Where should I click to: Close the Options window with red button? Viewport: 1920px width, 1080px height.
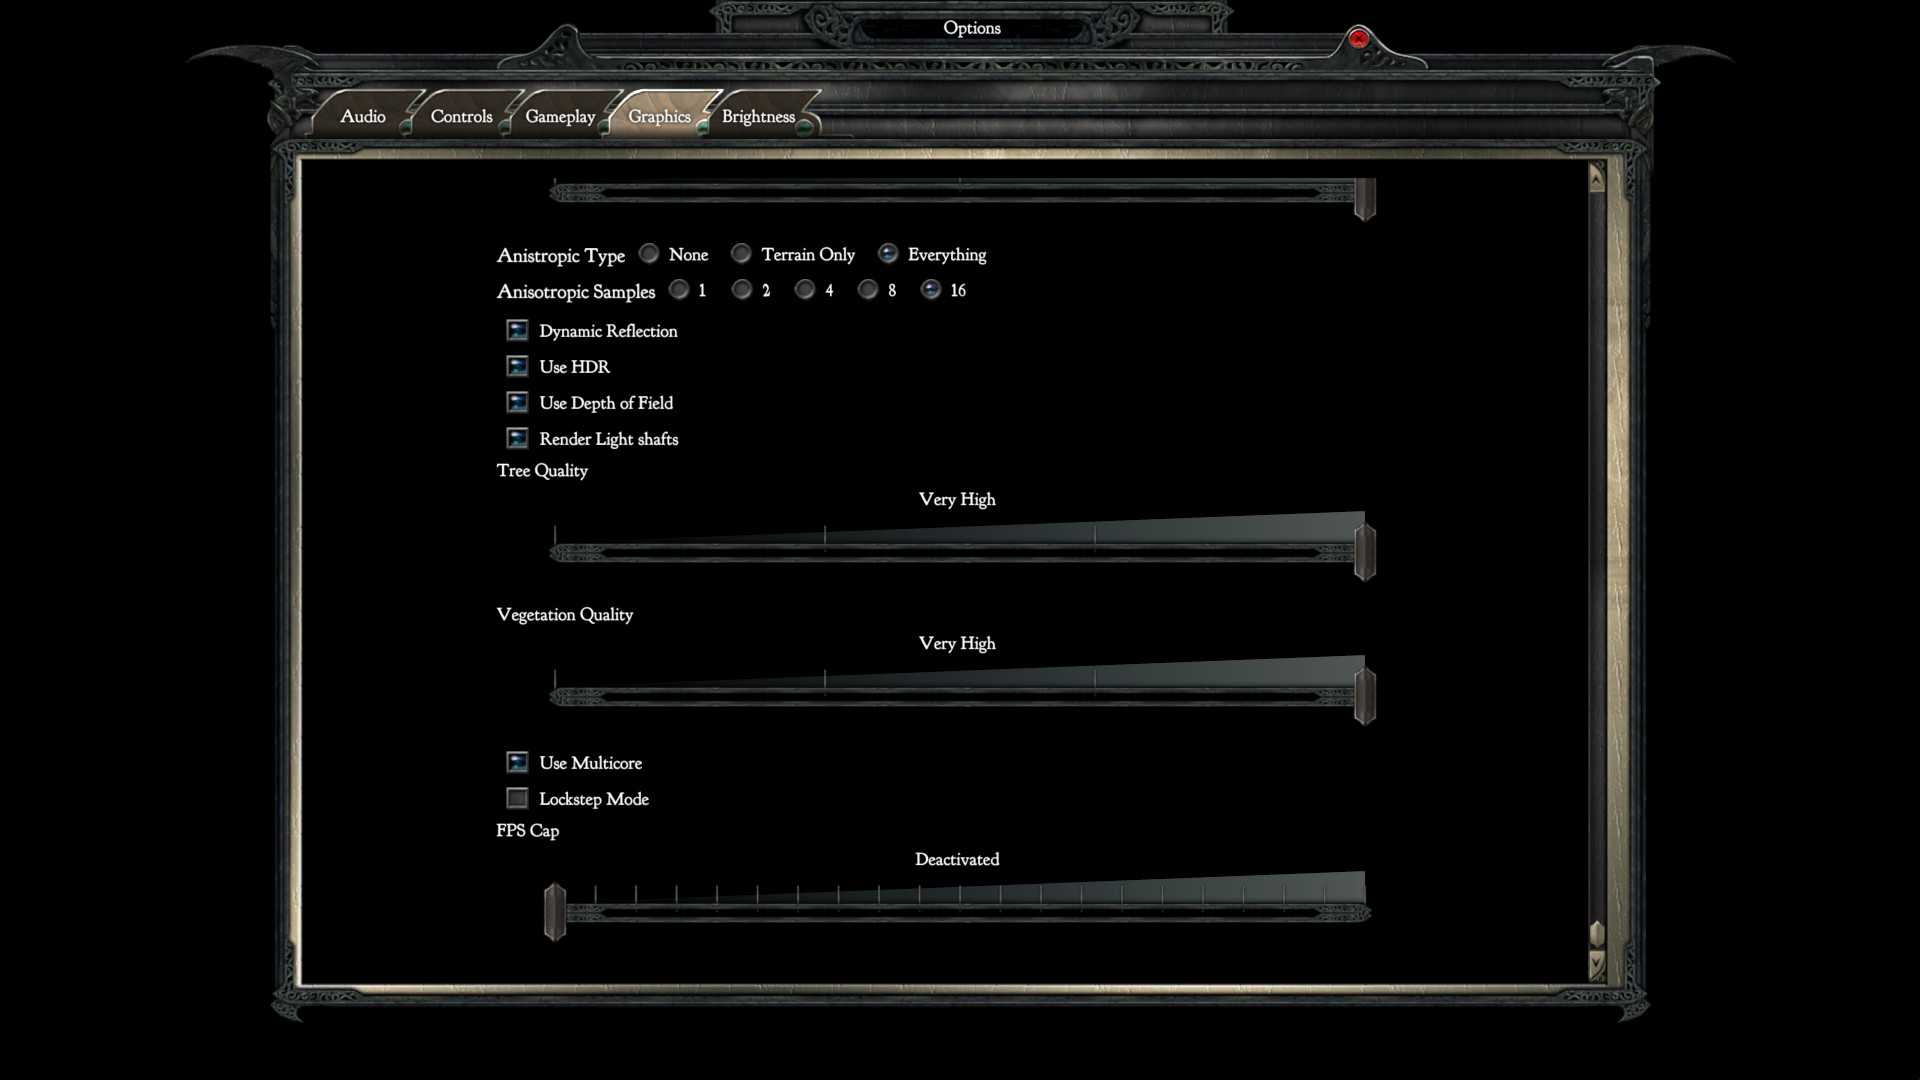(x=1358, y=39)
